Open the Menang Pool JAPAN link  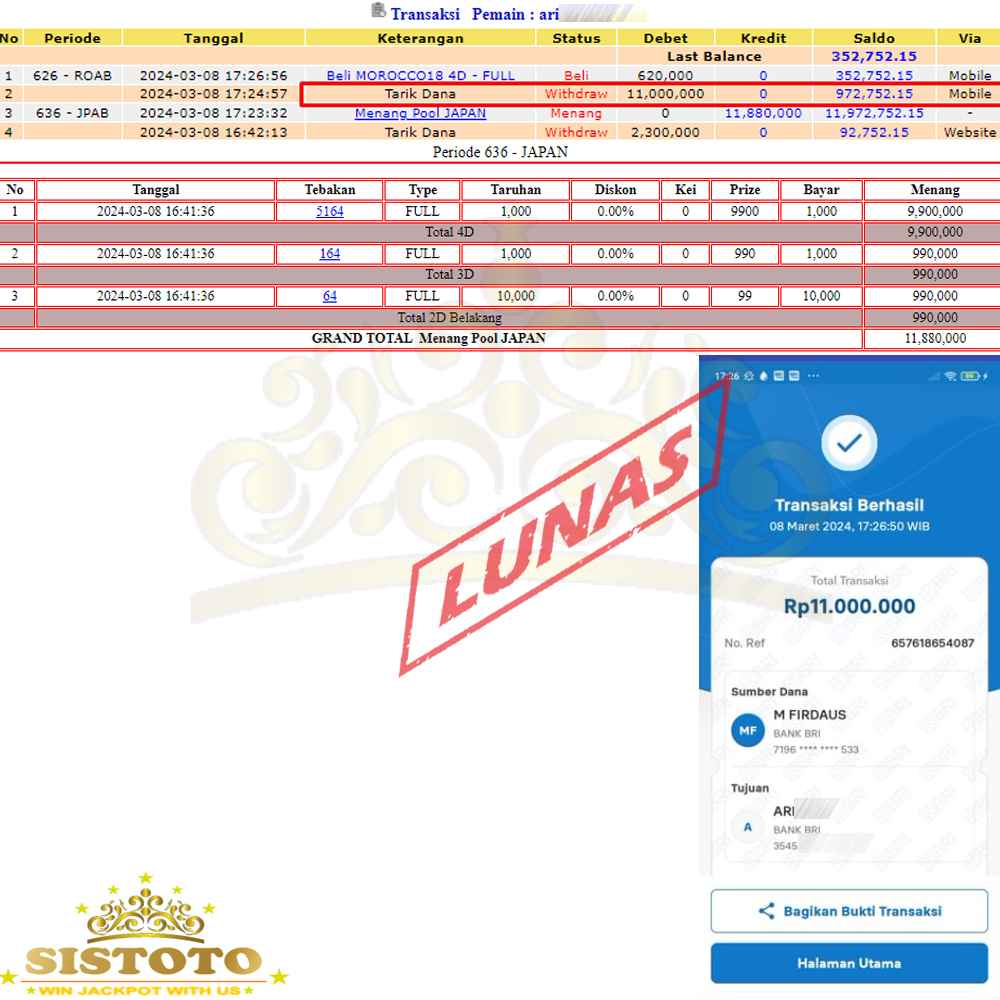[x=421, y=113]
